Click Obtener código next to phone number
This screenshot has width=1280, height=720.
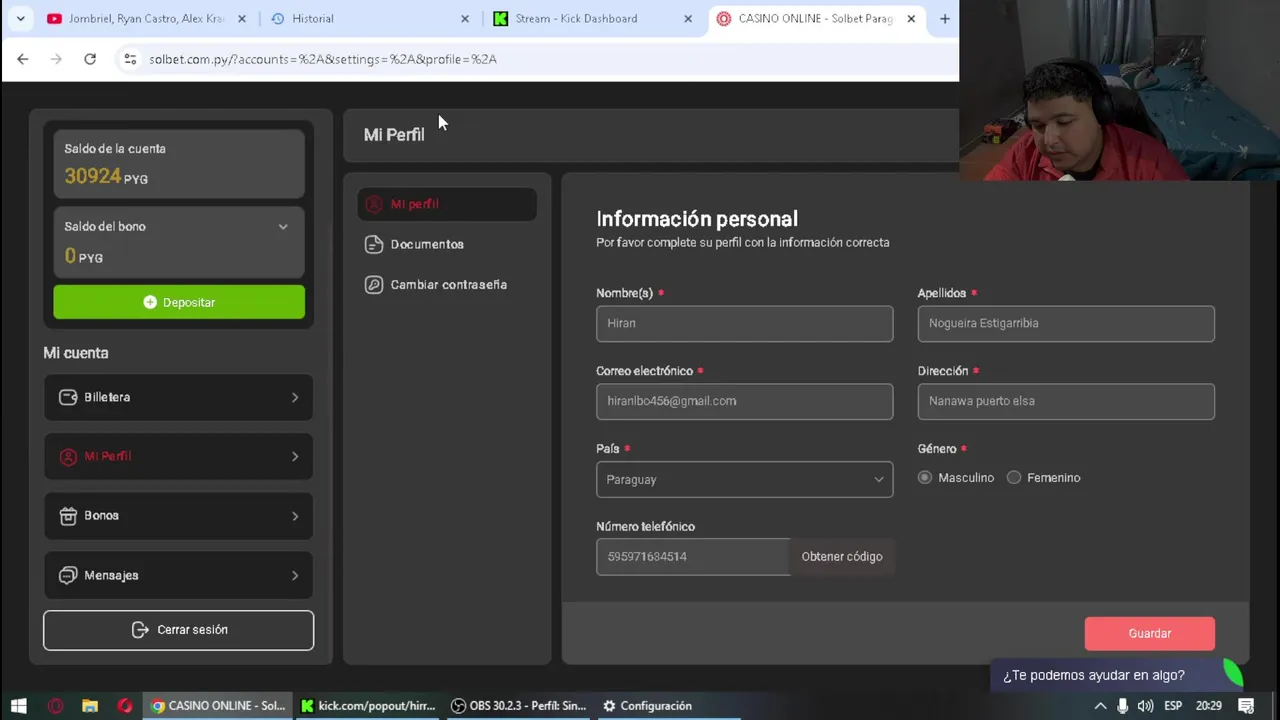coord(842,557)
